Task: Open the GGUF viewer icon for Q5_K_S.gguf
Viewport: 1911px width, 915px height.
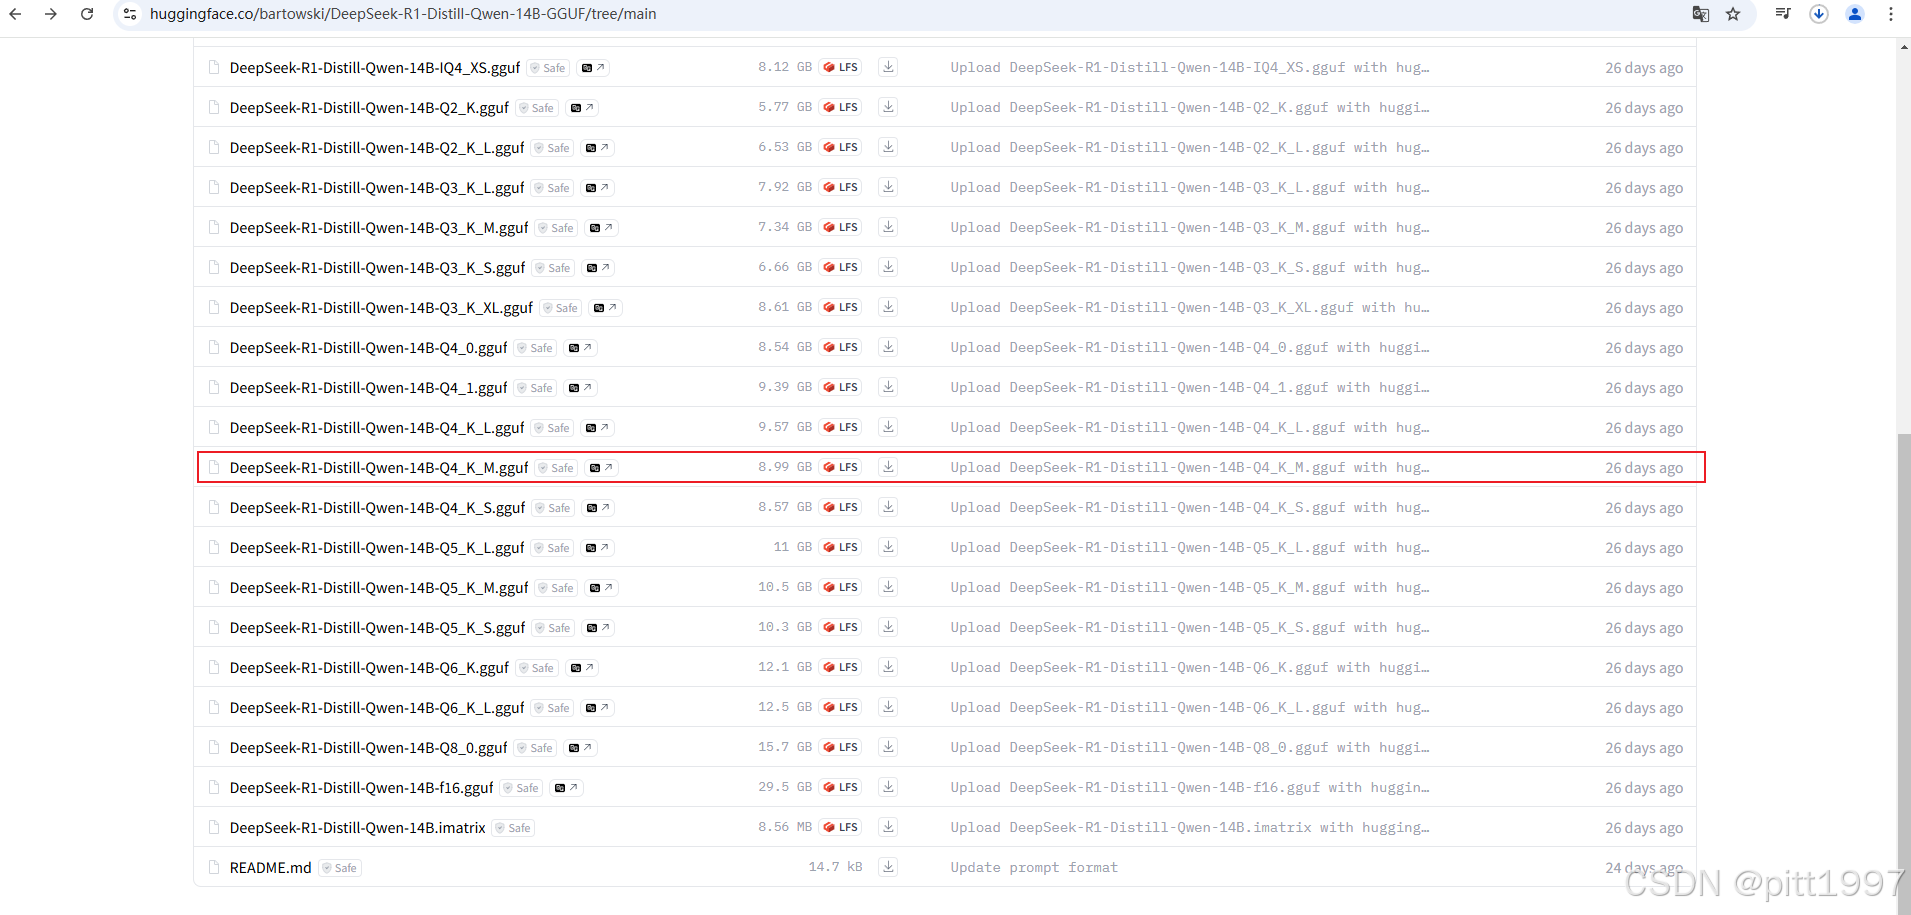Action: 598,628
